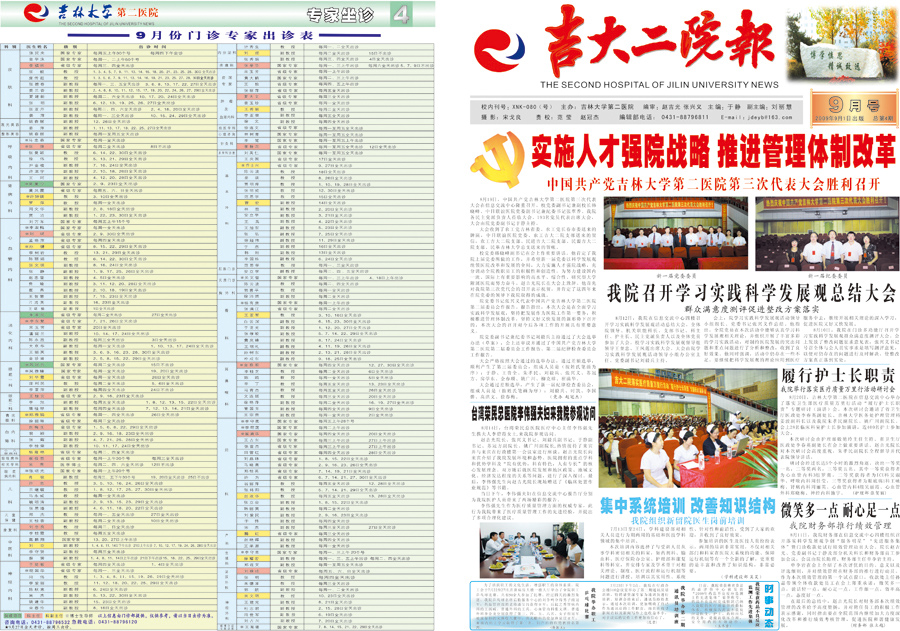Click the headline 实施人才强院战略 推进管理体制改革
This screenshot has width=900, height=631.
tap(713, 152)
